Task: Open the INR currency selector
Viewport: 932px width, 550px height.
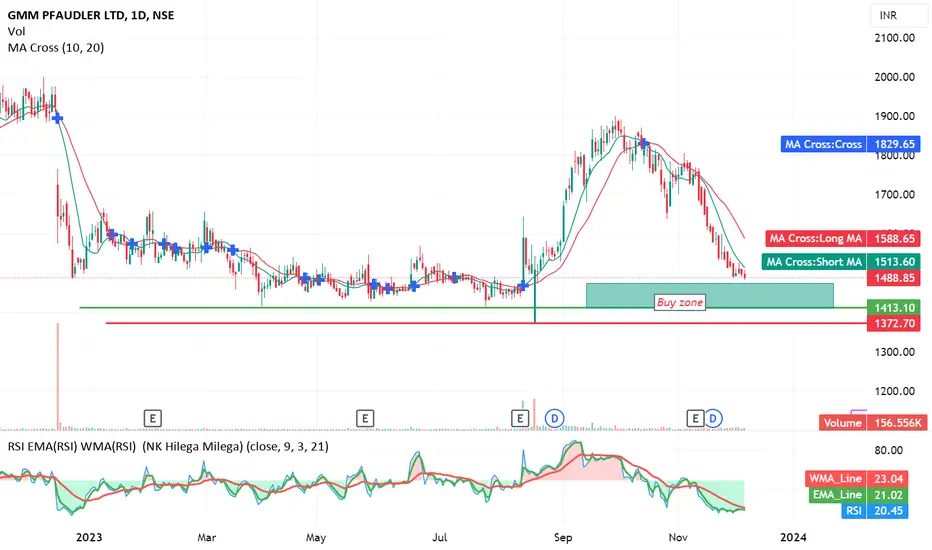Action: point(898,15)
